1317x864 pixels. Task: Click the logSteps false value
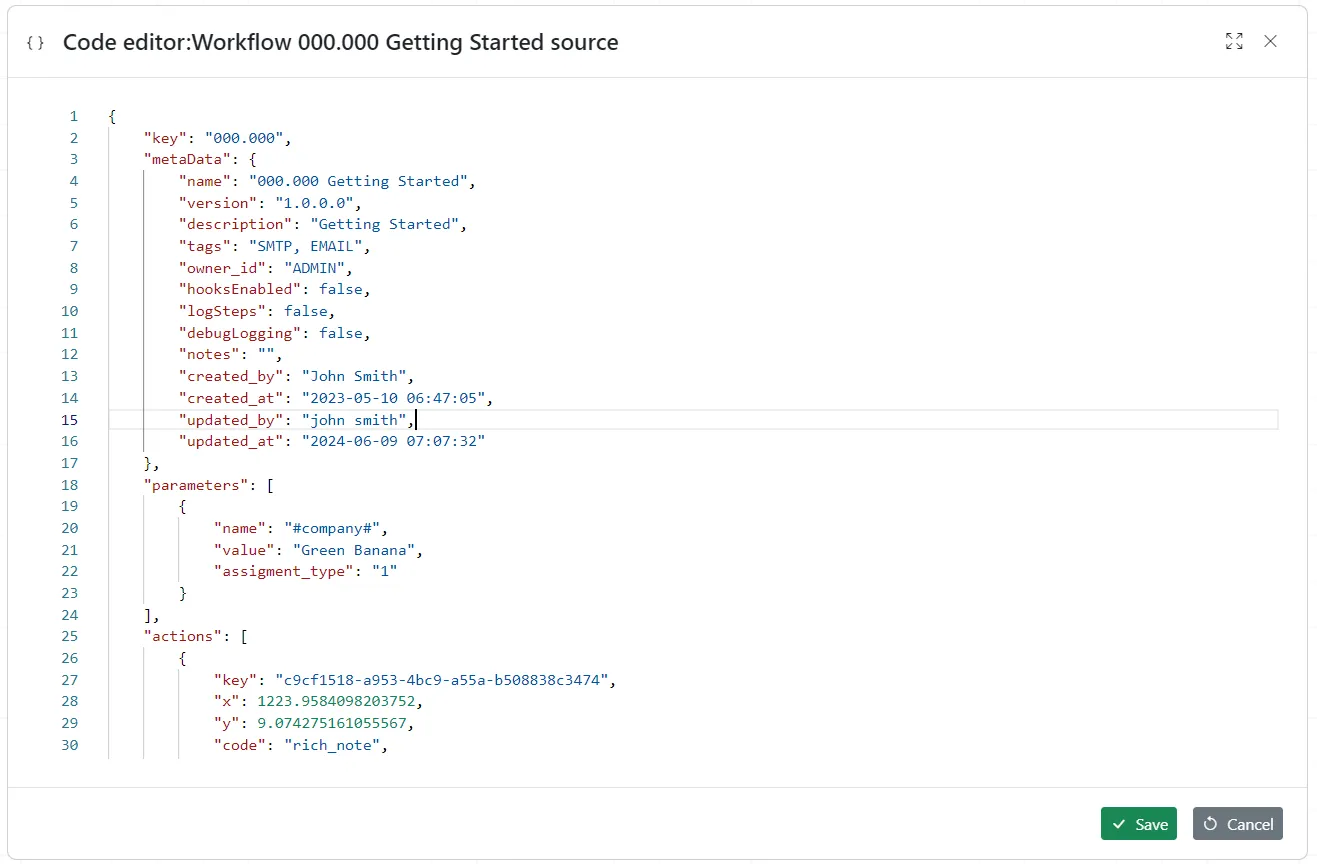pyautogui.click(x=307, y=311)
